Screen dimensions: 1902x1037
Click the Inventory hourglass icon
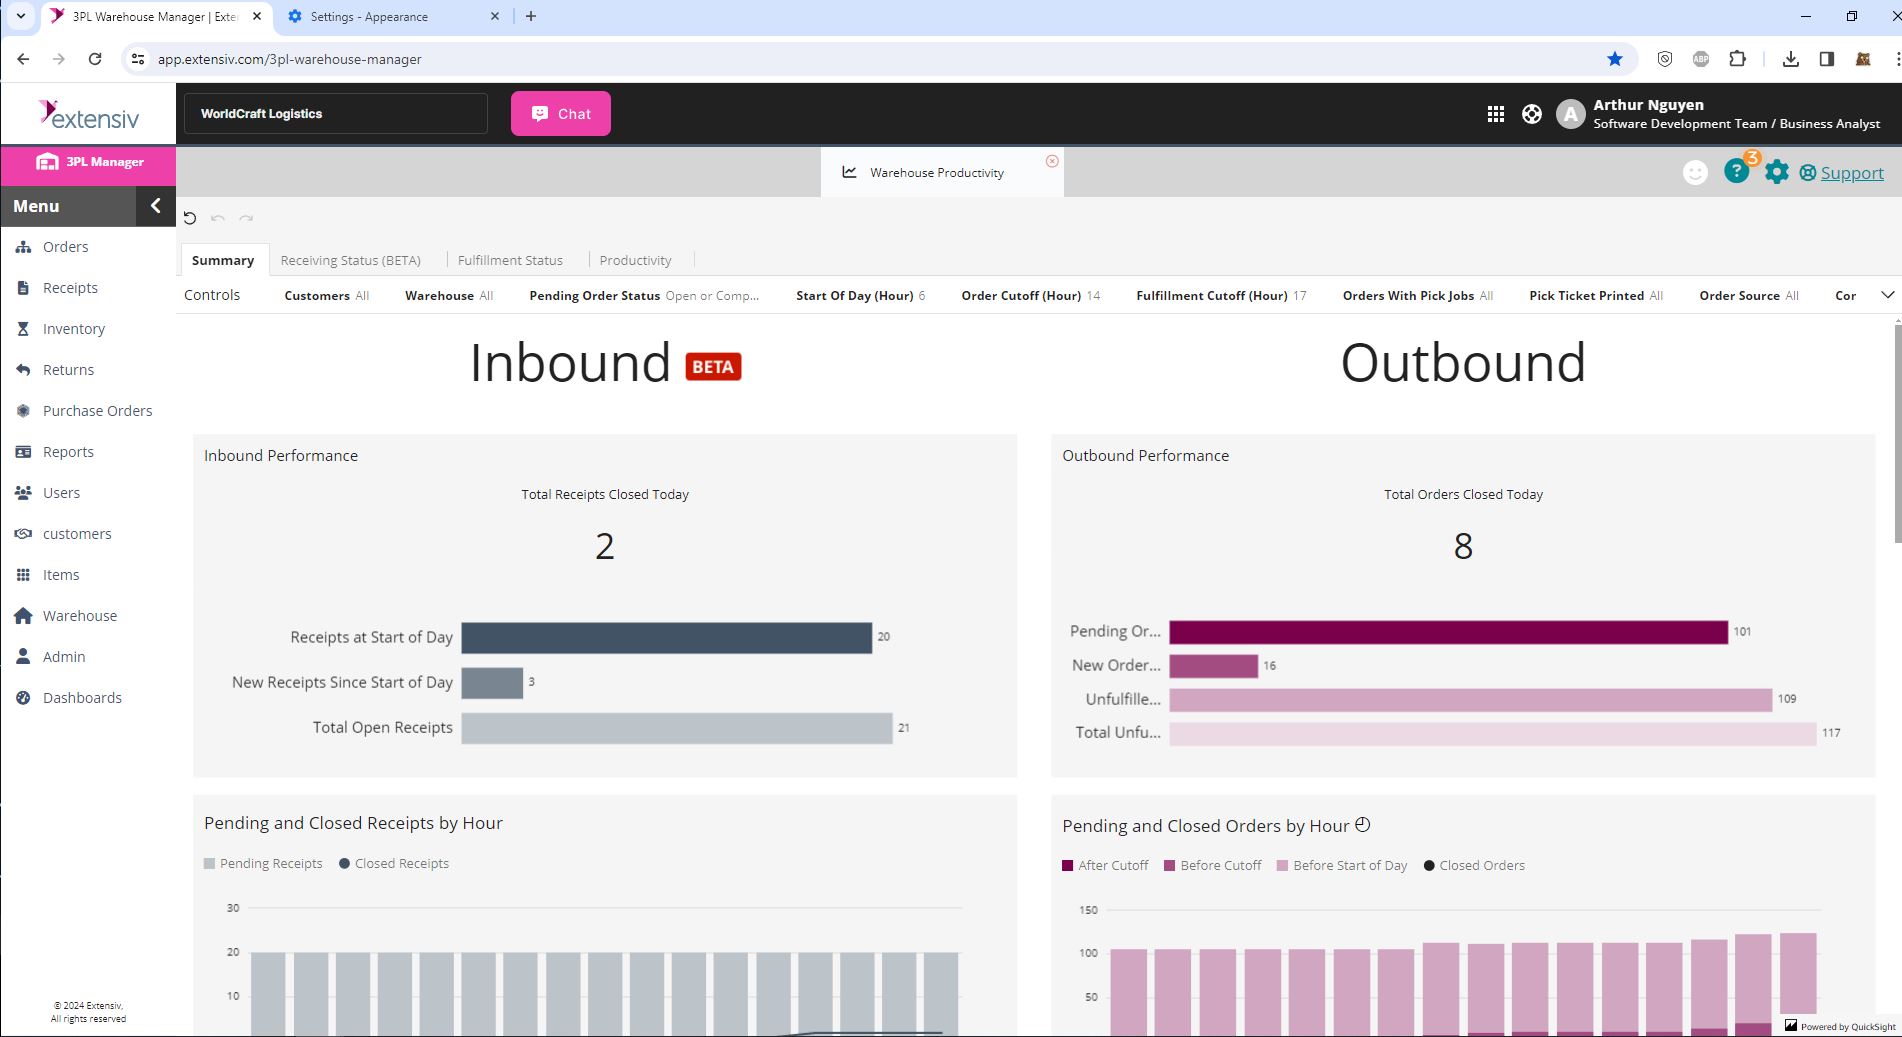coord(23,329)
